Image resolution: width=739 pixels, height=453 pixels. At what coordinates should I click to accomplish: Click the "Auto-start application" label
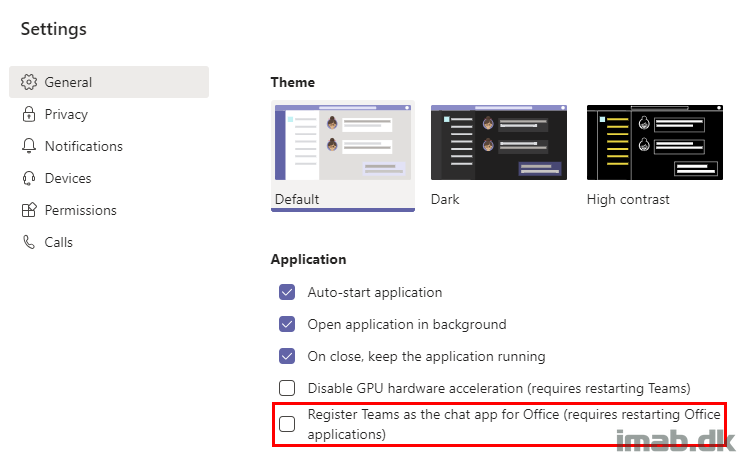pos(375,292)
